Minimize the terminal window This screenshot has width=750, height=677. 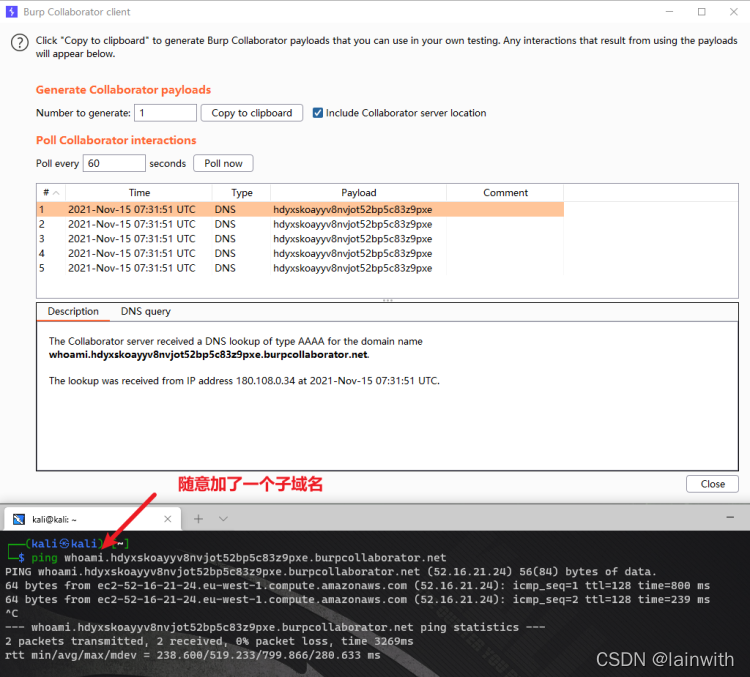[x=730, y=517]
